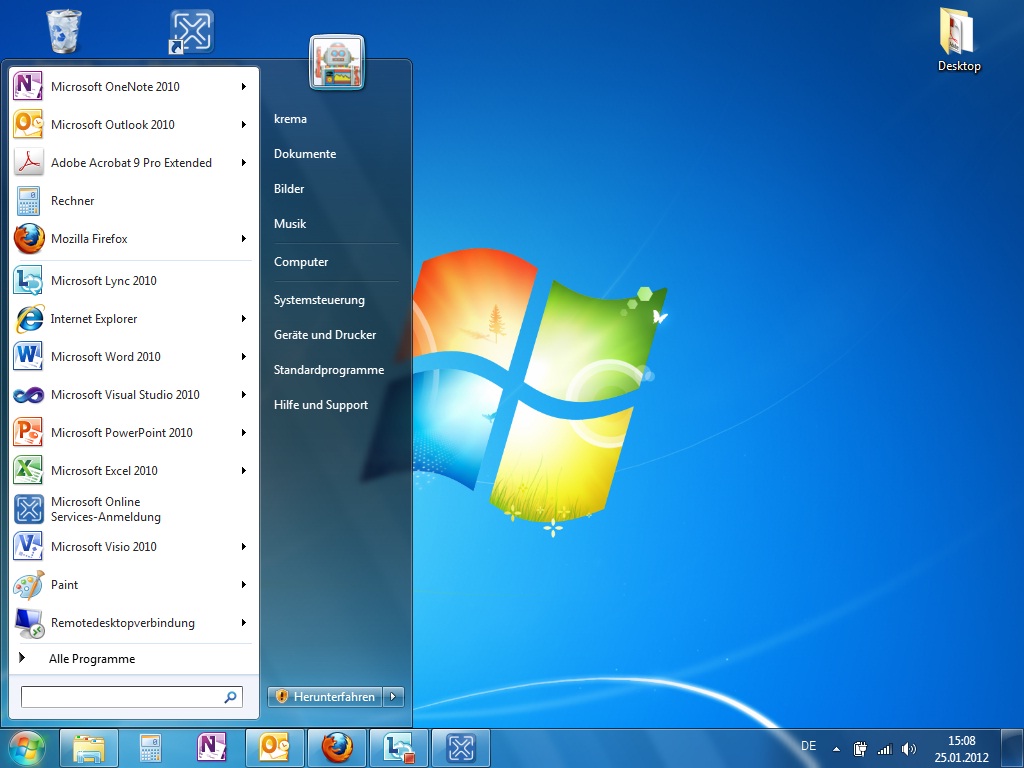Select Geräte und Drucker
Image resolution: width=1024 pixels, height=768 pixels.
[x=325, y=335]
